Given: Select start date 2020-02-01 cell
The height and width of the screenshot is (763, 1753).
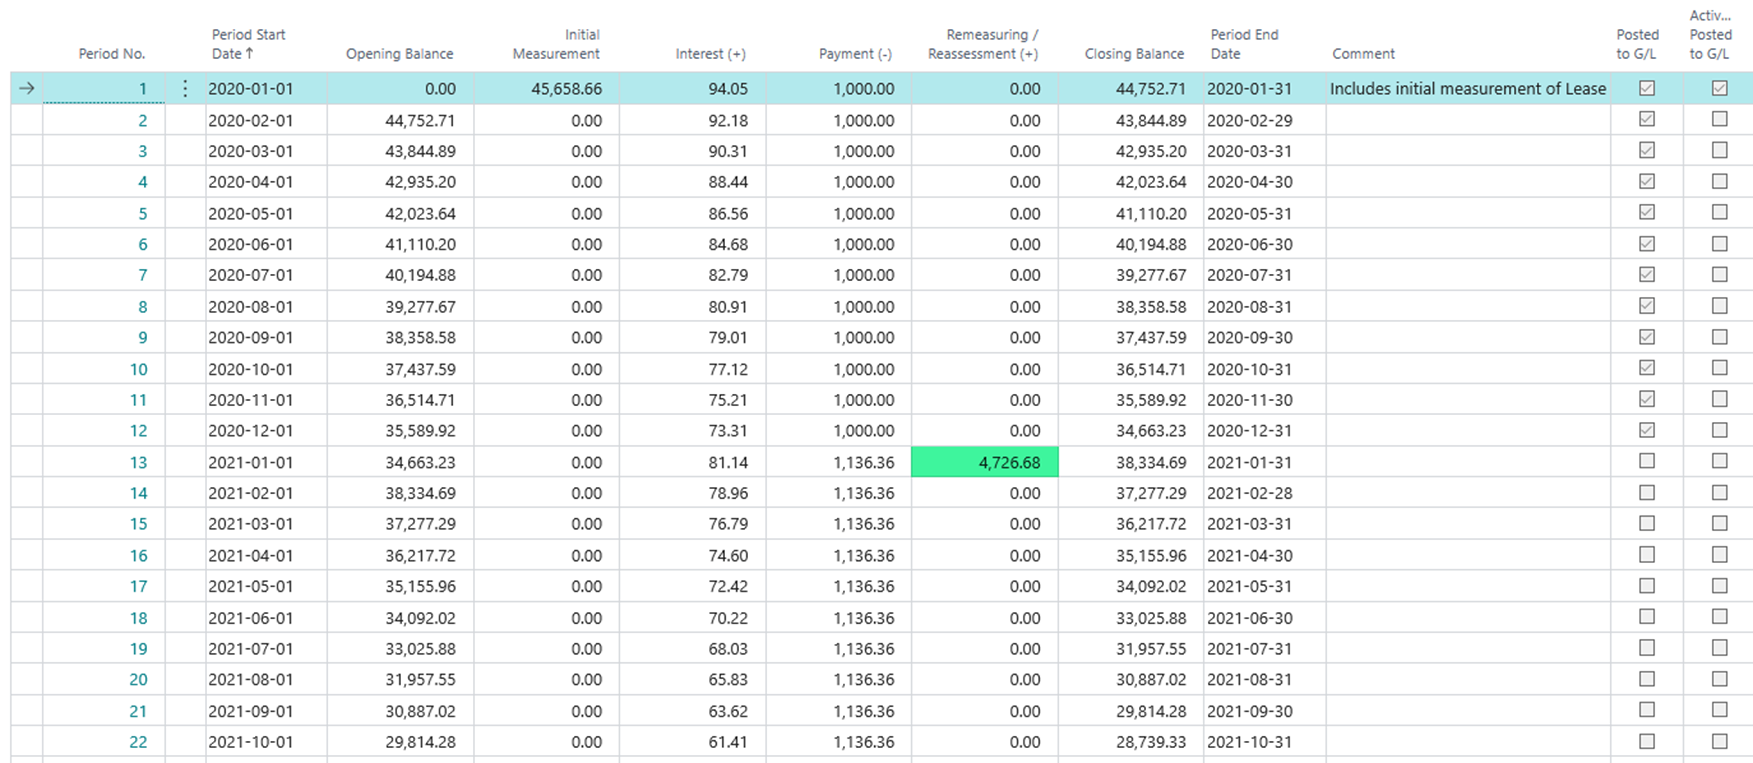Looking at the screenshot, I should pos(251,121).
